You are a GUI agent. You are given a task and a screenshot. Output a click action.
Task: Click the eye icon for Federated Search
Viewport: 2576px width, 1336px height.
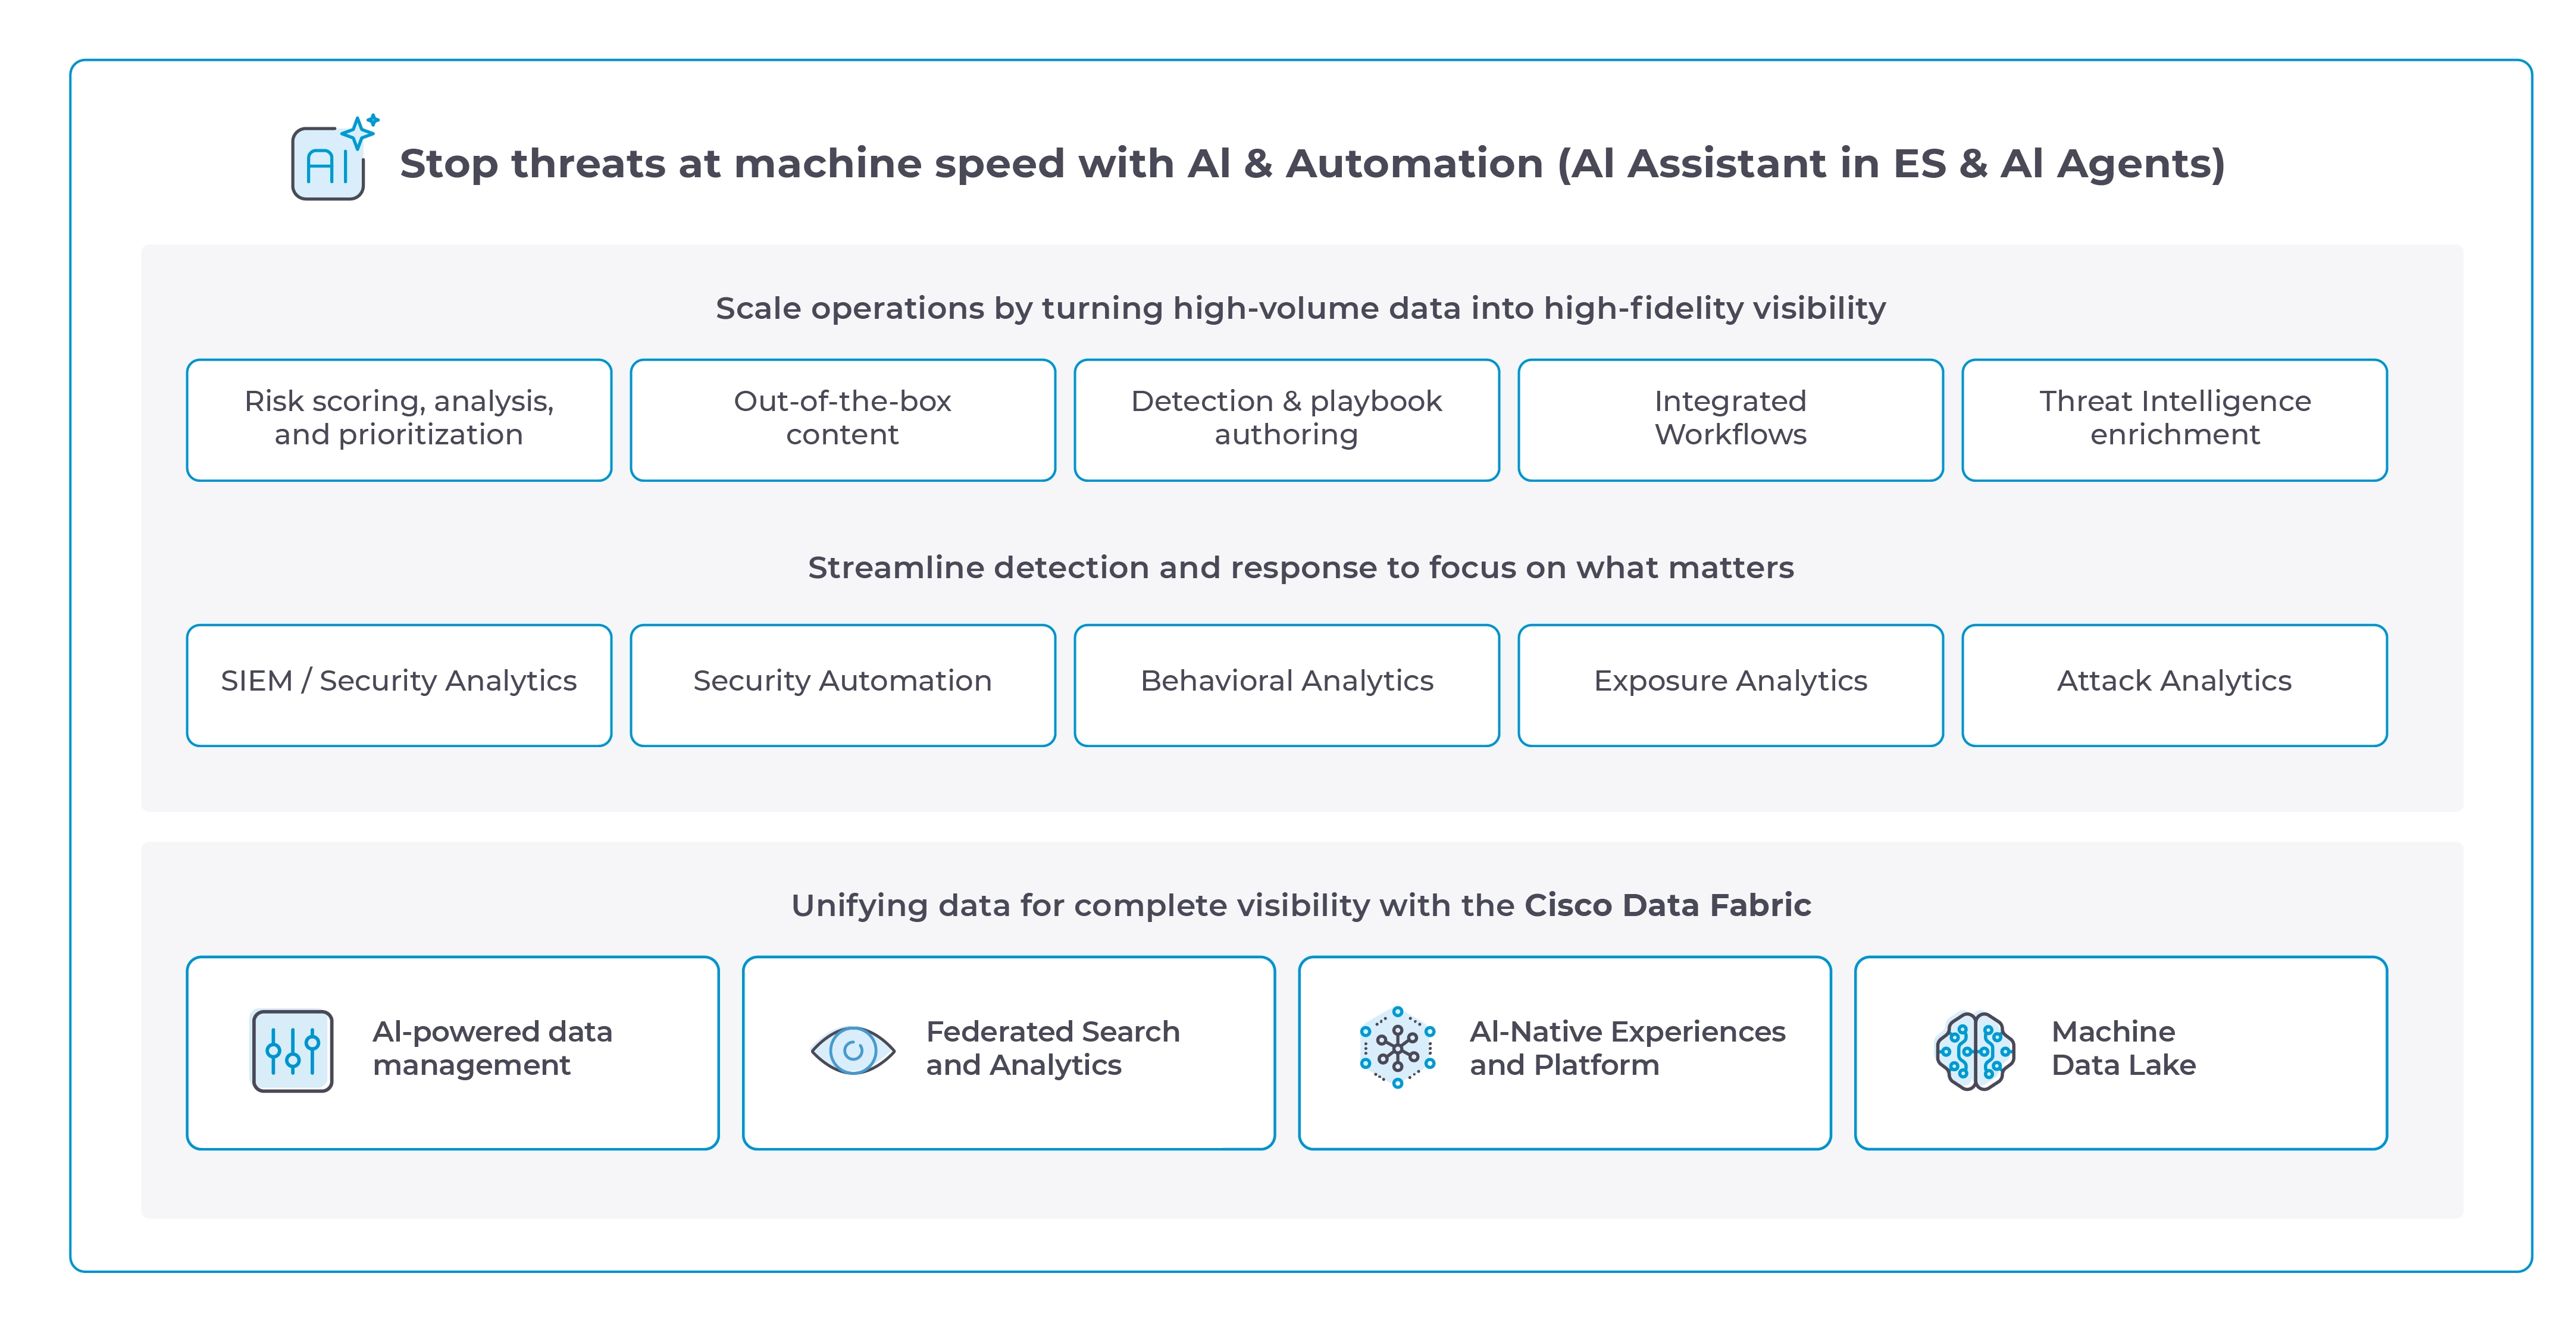[852, 1050]
